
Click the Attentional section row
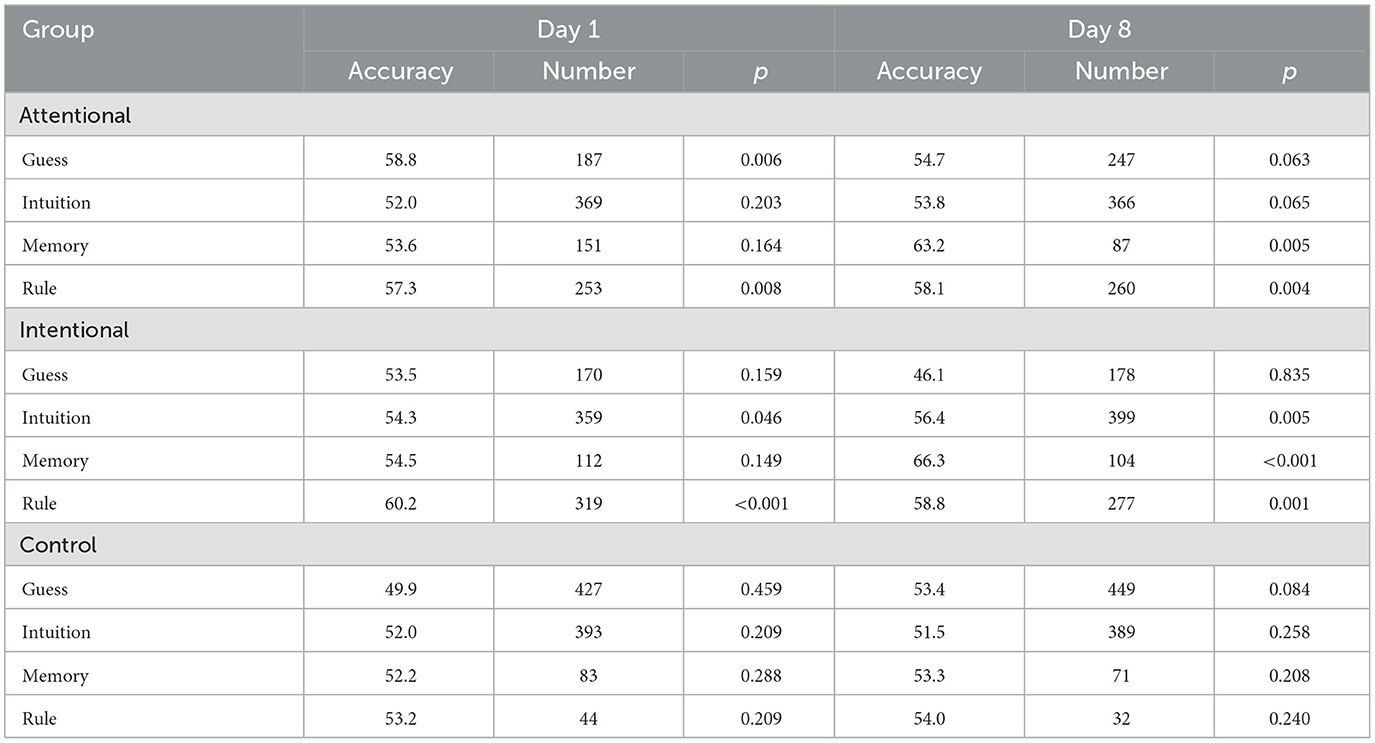click(687, 115)
